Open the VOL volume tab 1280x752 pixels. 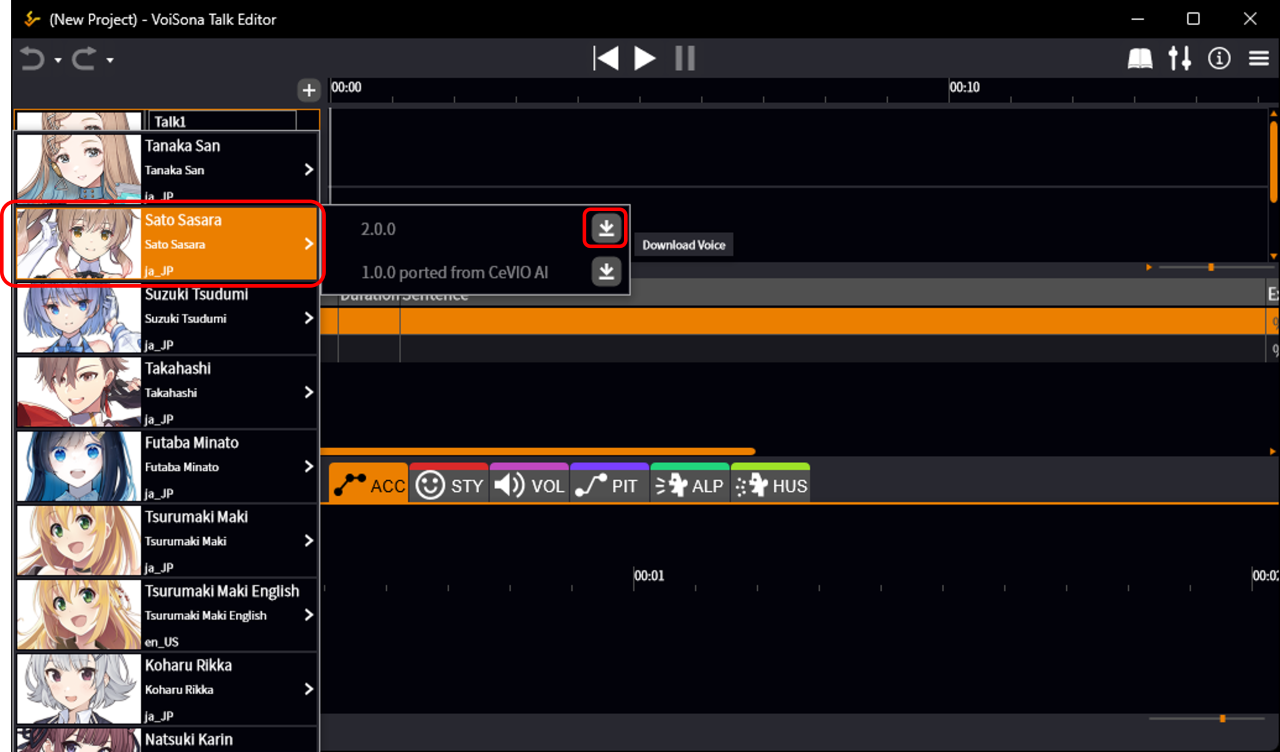529,484
